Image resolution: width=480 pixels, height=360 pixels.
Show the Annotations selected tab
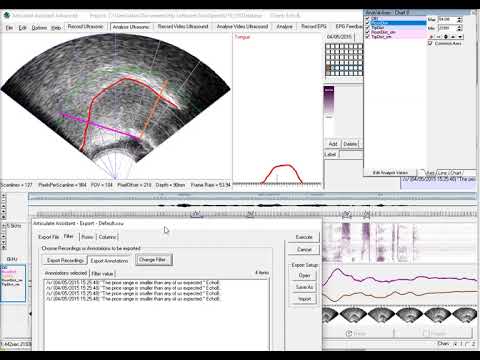(x=66, y=273)
